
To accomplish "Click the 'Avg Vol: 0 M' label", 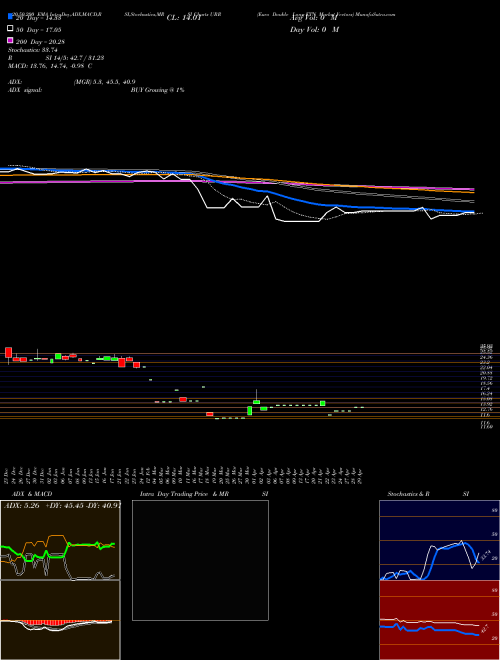I will click(x=313, y=18).
